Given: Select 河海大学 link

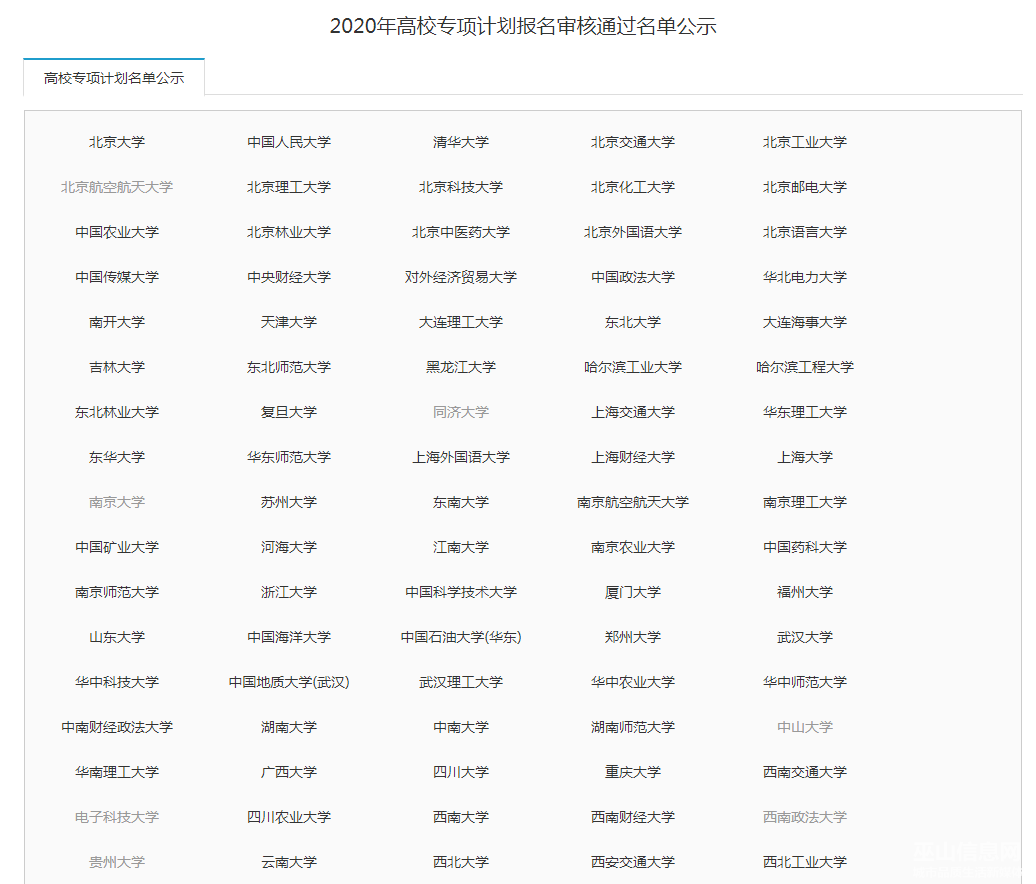Looking at the screenshot, I should [x=289, y=546].
